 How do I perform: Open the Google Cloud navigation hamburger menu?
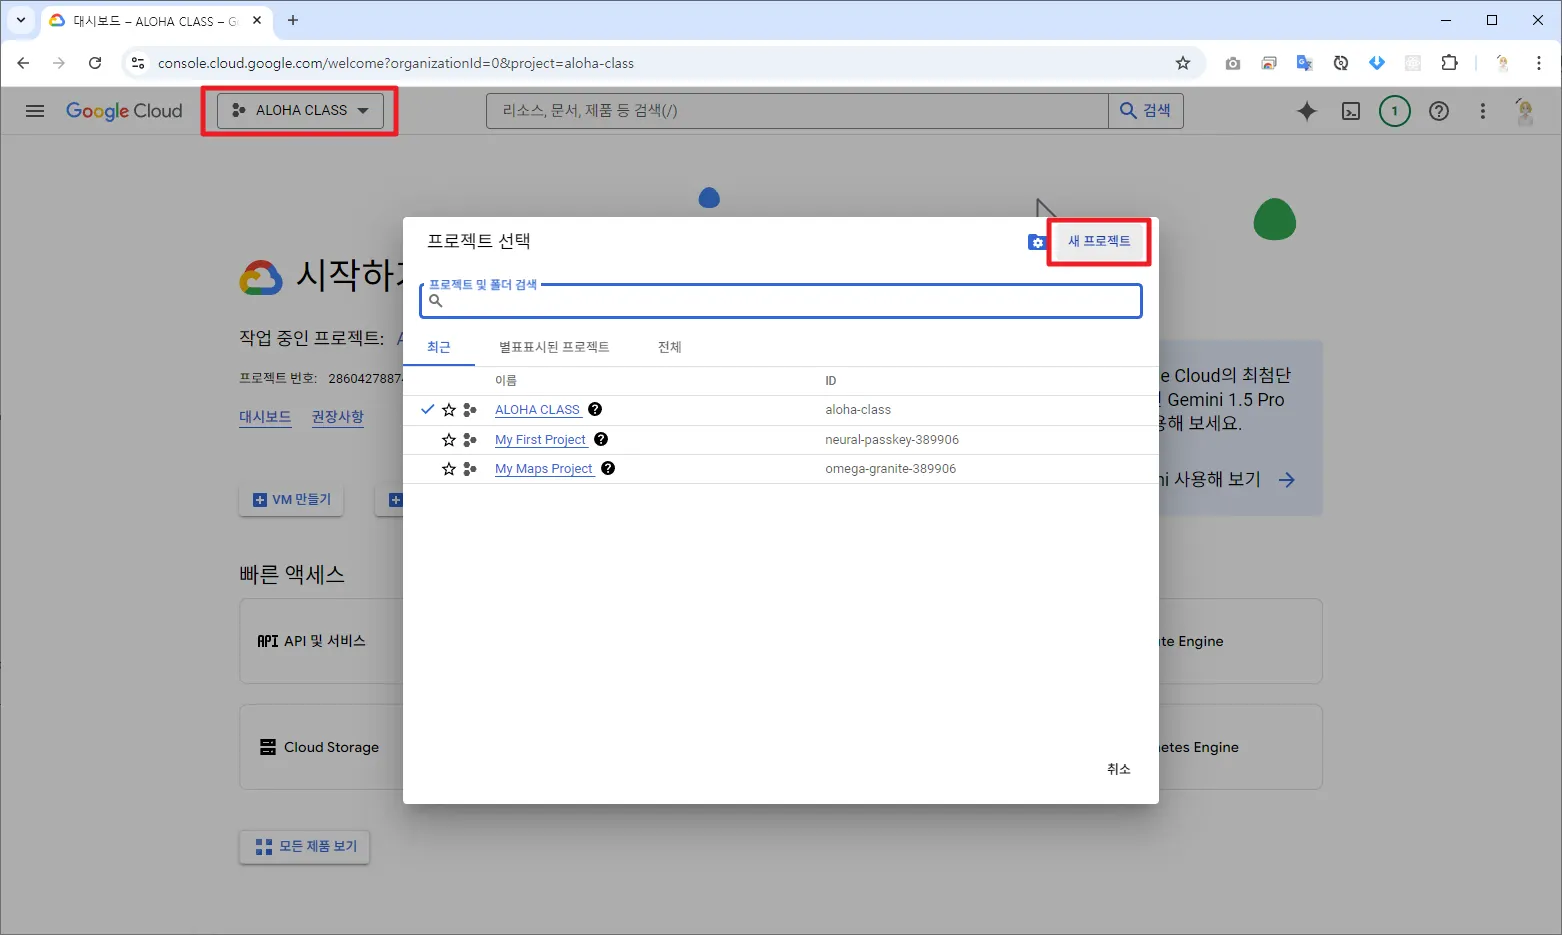tap(35, 111)
